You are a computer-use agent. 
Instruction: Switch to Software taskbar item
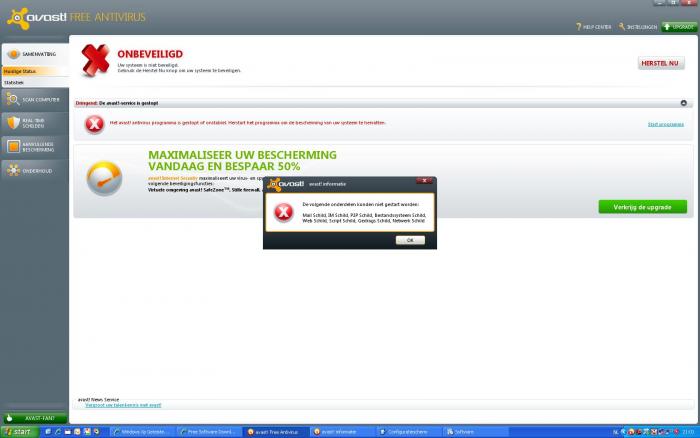475,432
